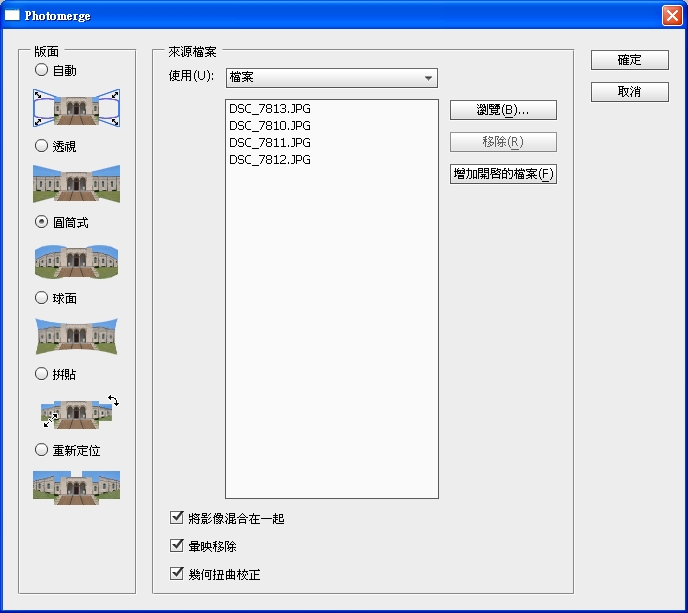Click the Photomerge title bar window icon
This screenshot has height=613, width=688.
coord(12,15)
